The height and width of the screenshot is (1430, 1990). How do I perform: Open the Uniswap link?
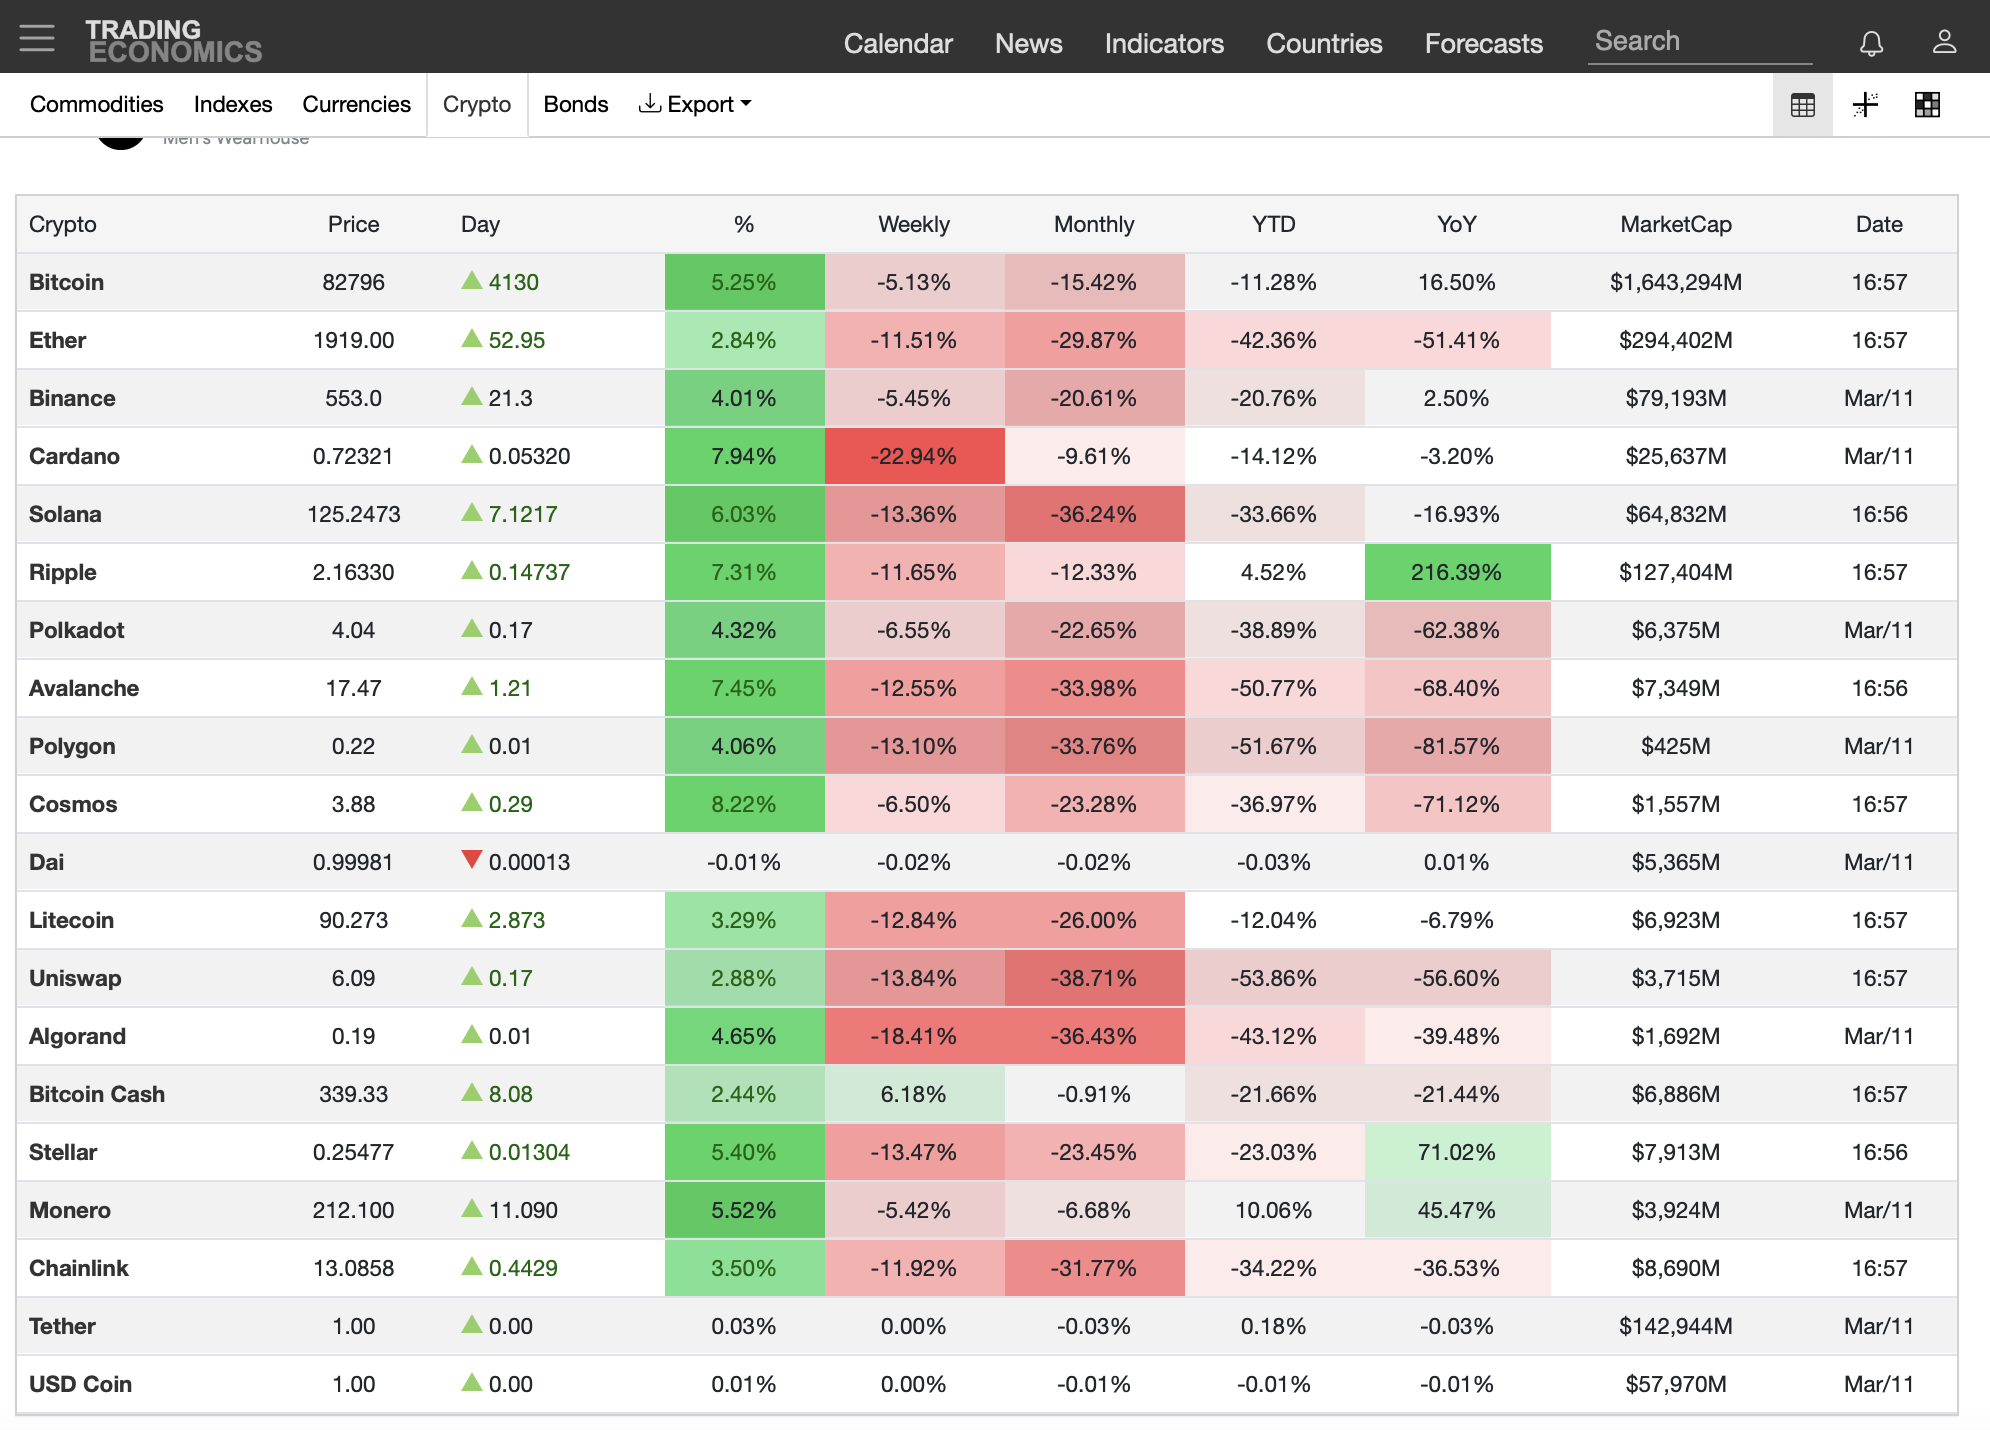(x=75, y=978)
